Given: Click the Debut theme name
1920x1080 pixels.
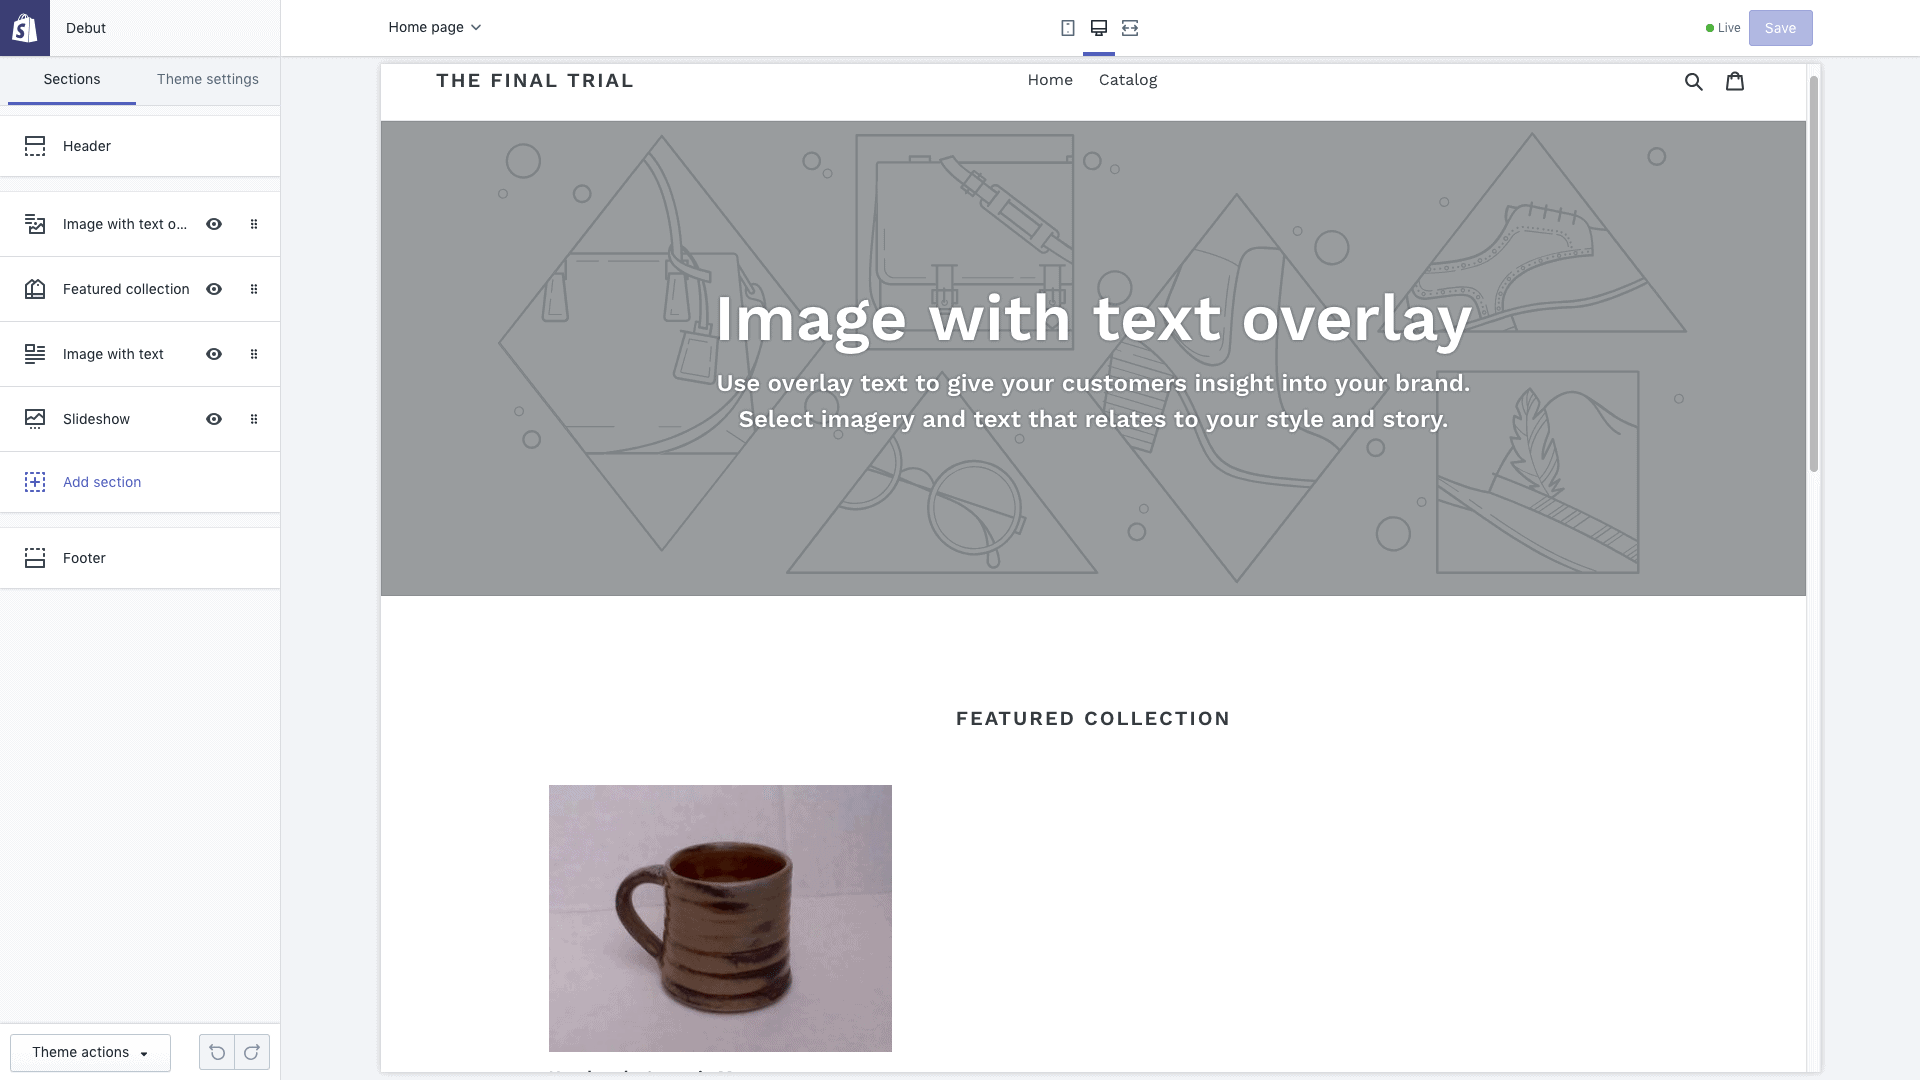Looking at the screenshot, I should pos(86,28).
